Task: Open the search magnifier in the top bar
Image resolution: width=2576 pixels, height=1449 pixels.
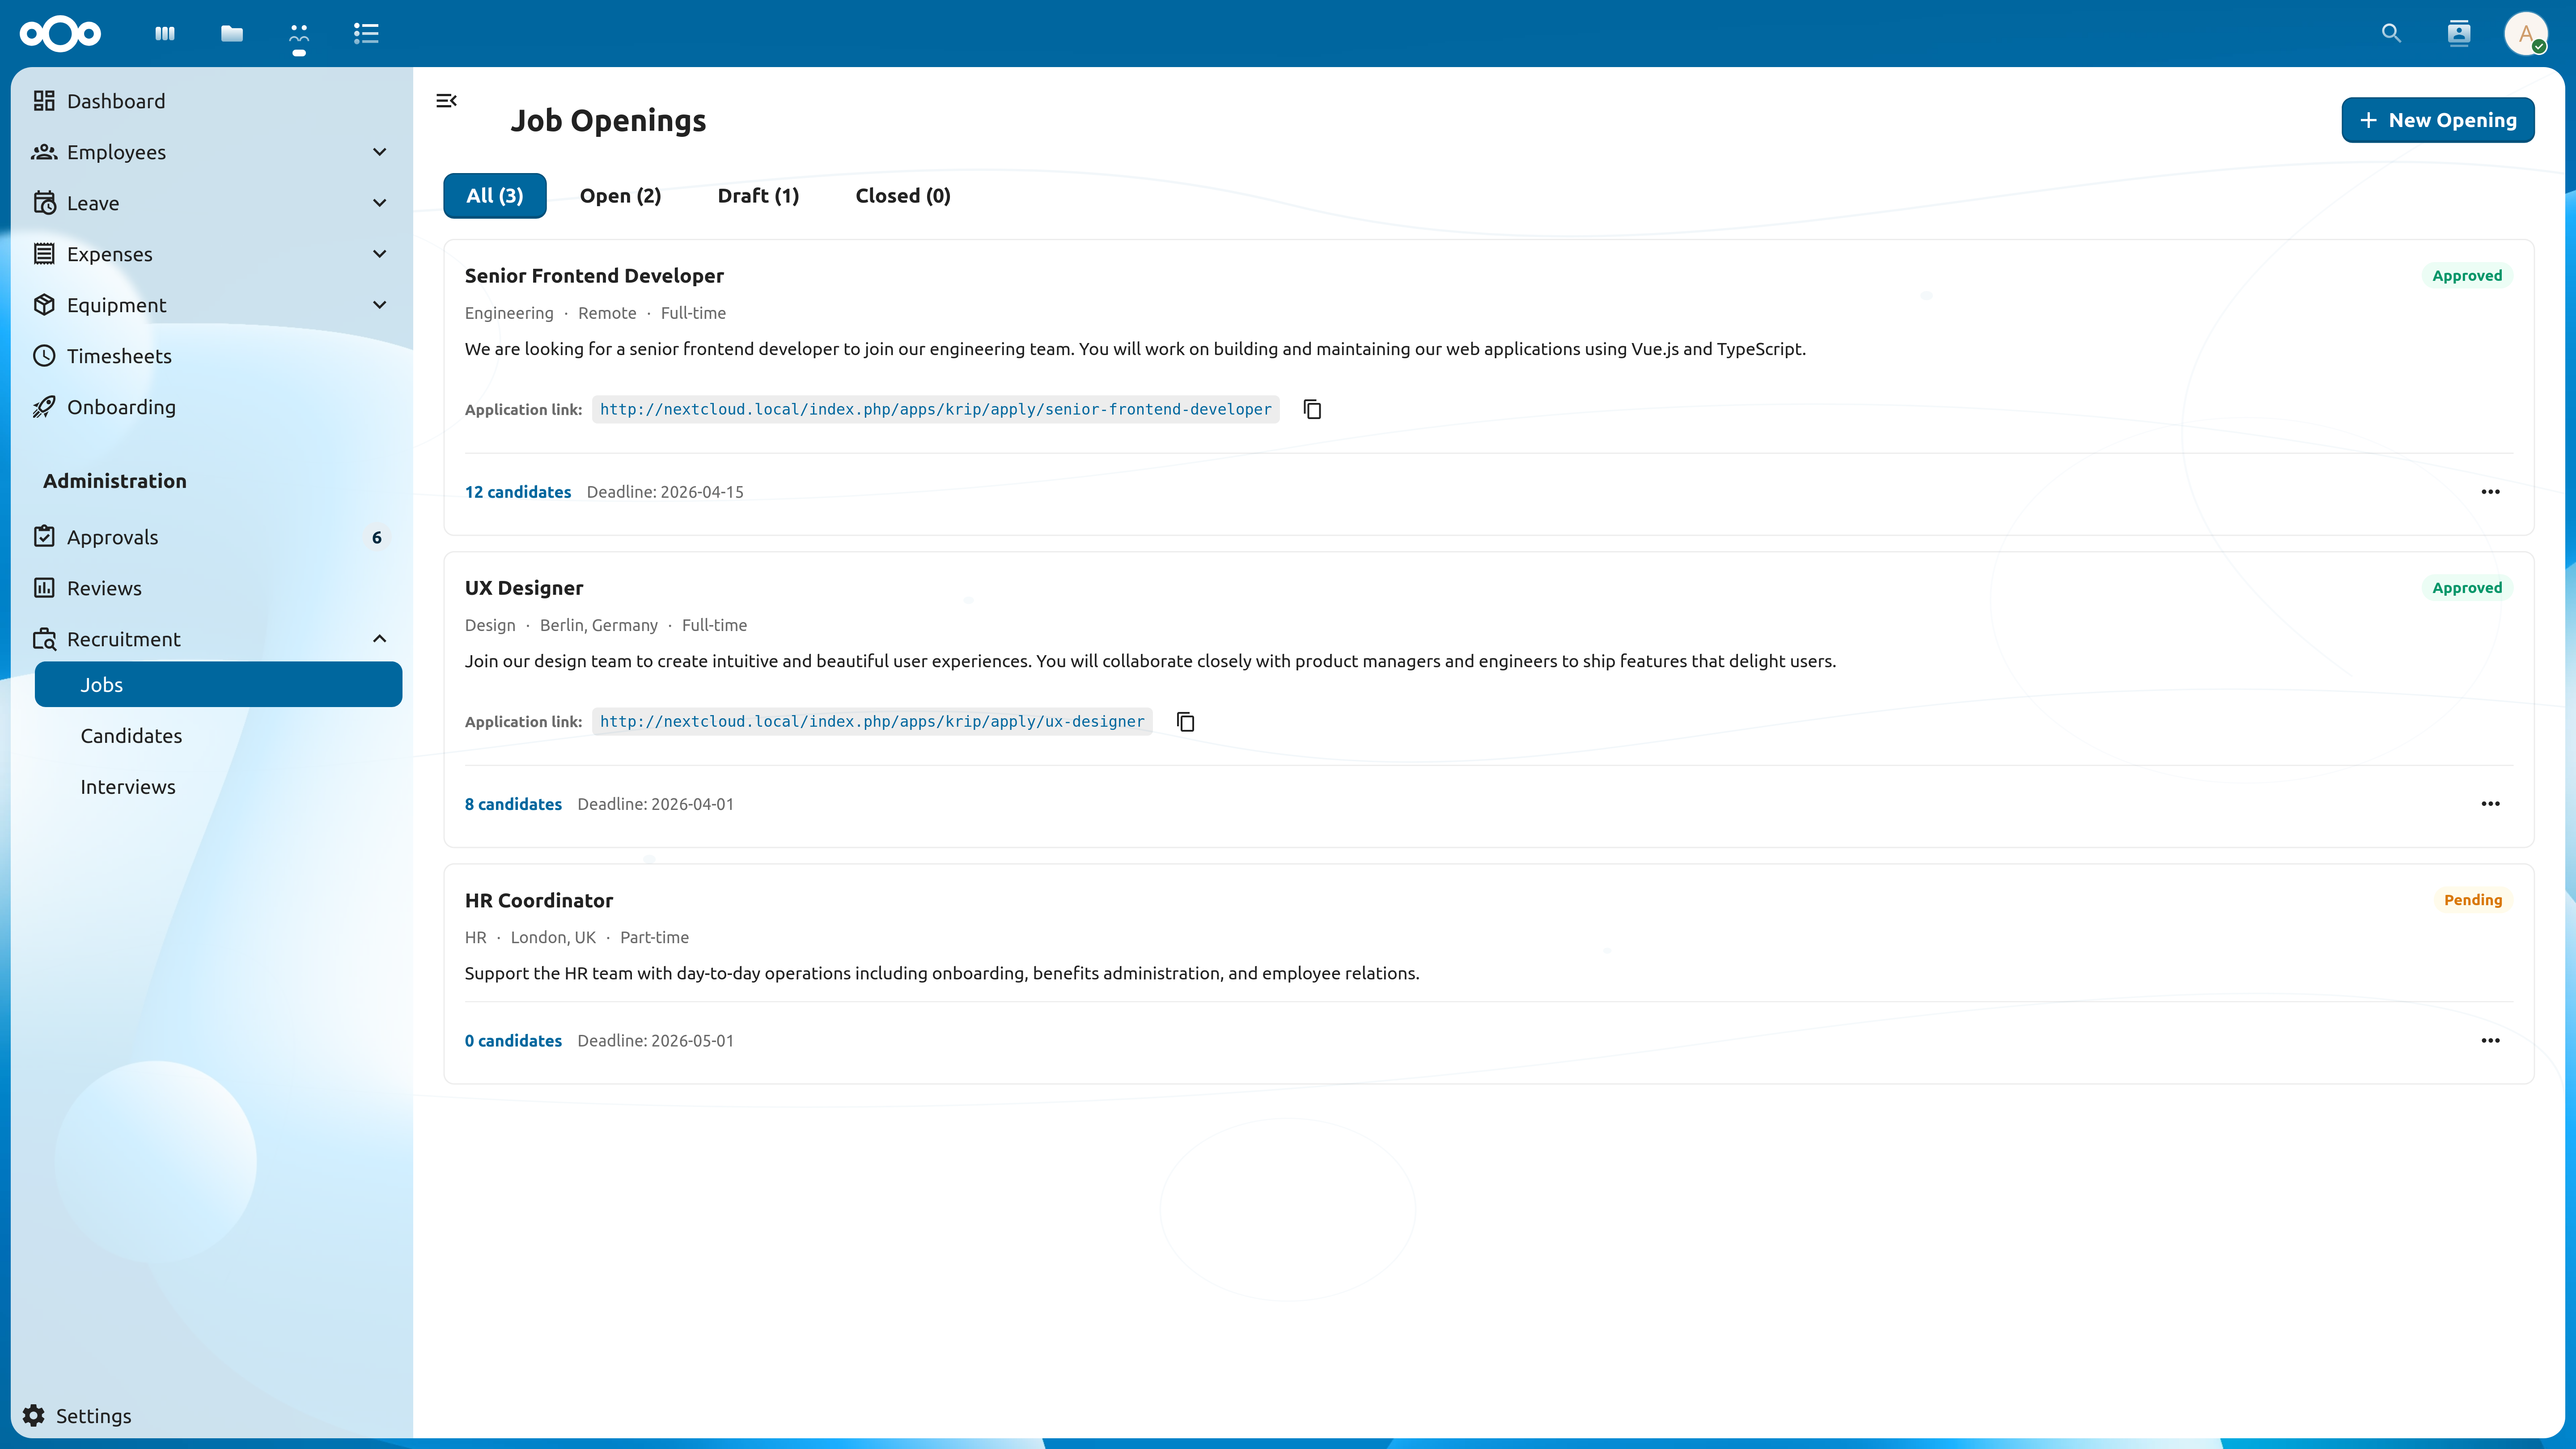Action: point(2391,33)
